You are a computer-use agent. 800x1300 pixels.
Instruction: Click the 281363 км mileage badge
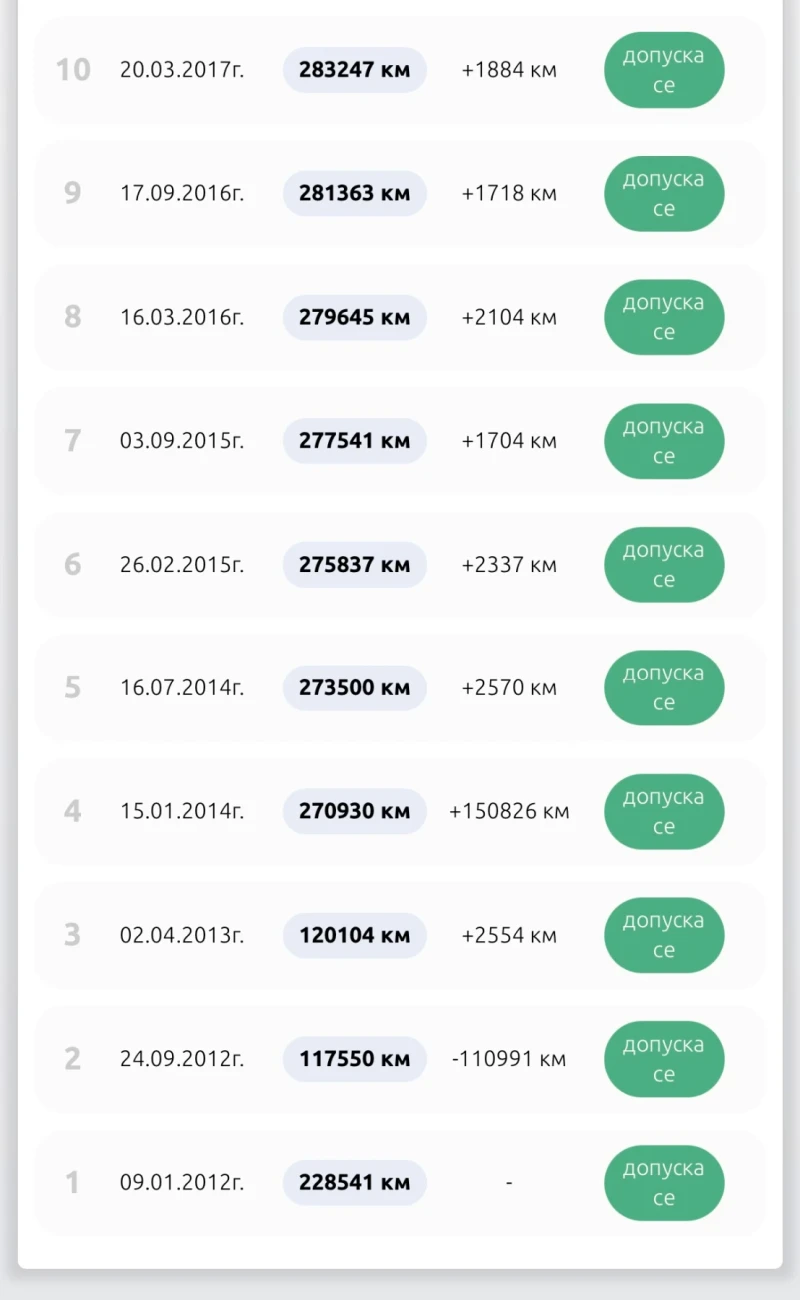point(354,193)
